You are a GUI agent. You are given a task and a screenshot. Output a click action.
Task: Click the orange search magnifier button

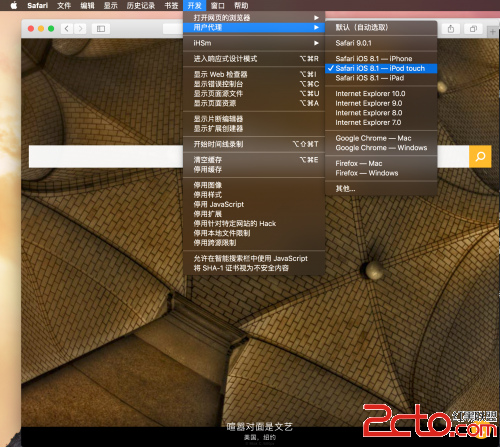tap(480, 156)
